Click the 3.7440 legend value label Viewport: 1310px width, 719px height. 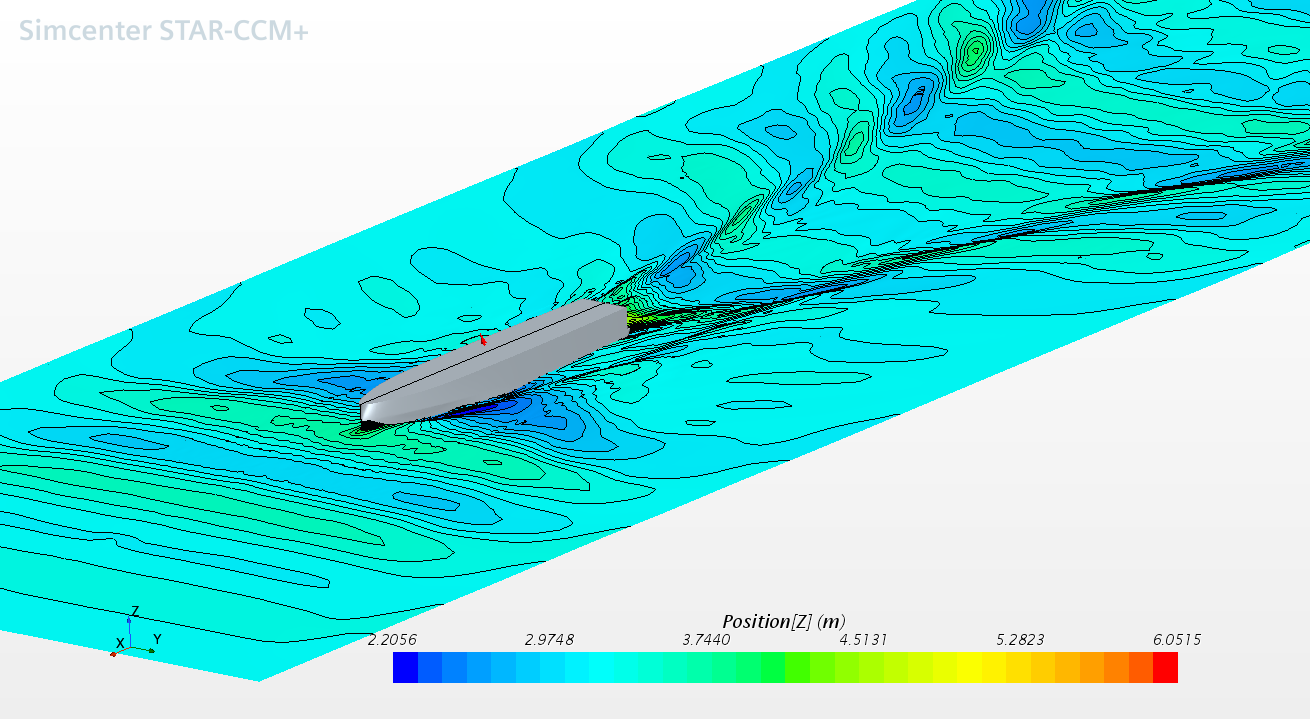click(x=706, y=640)
